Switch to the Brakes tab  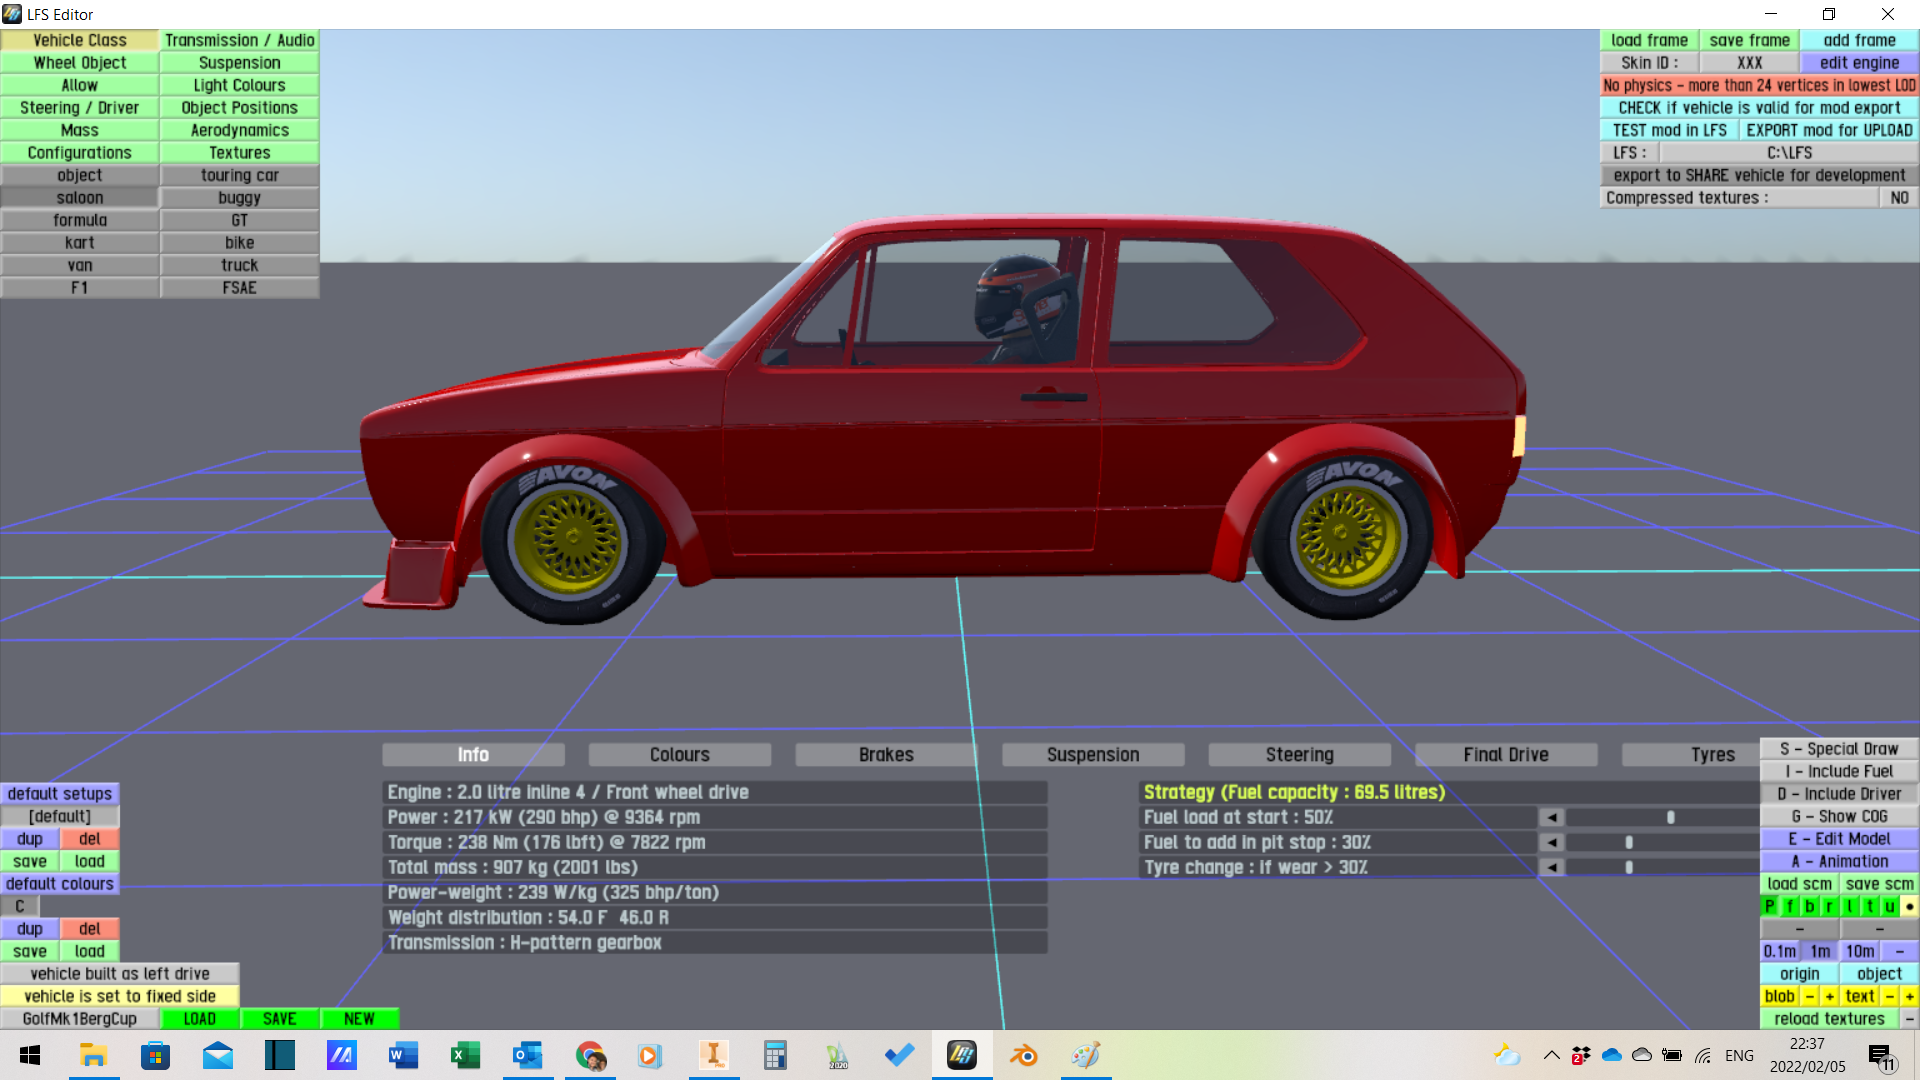pyautogui.click(x=885, y=755)
